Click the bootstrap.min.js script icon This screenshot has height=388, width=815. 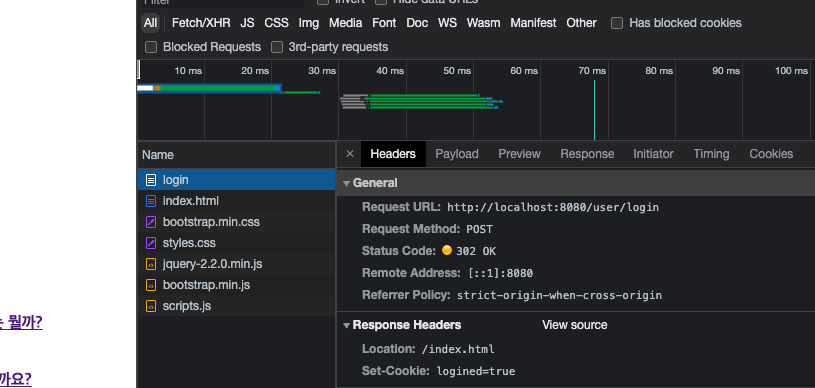[x=151, y=285]
